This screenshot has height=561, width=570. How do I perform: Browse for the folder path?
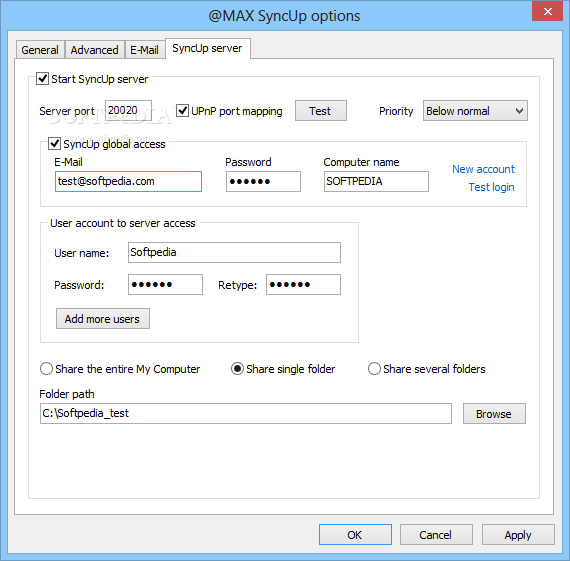pyautogui.click(x=494, y=414)
